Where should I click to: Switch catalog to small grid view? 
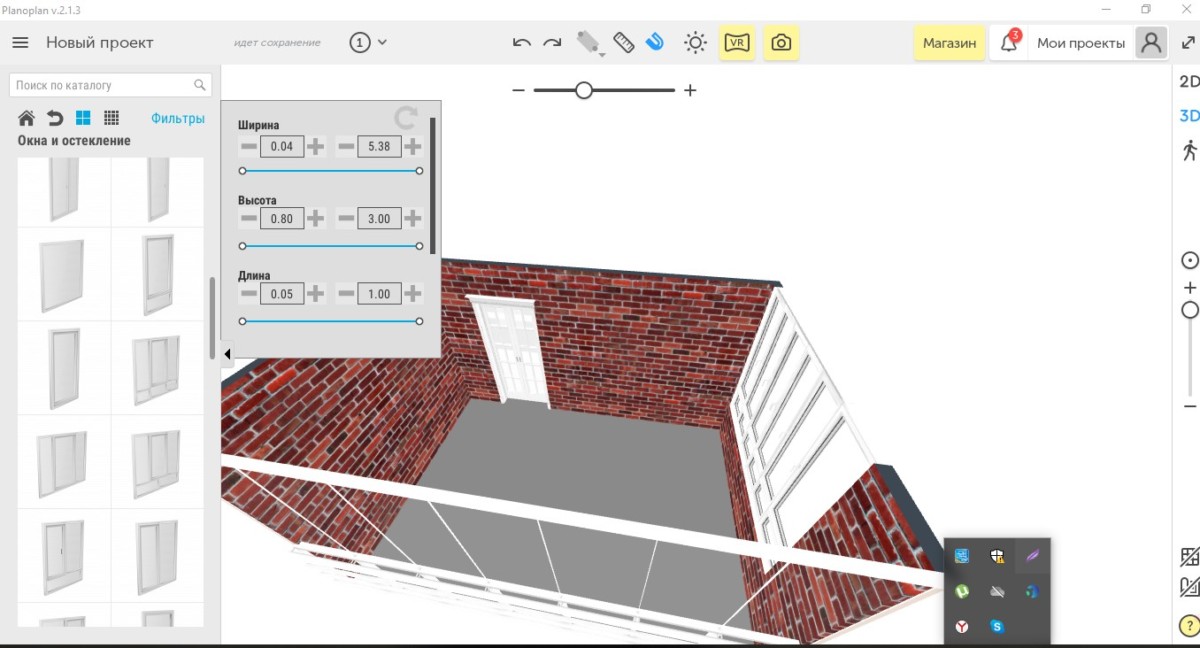(112, 118)
